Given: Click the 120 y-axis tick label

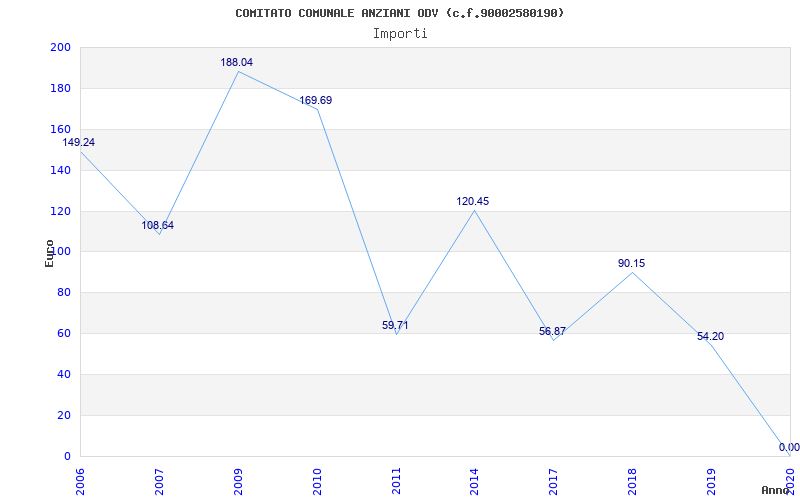Looking at the screenshot, I should (x=60, y=211).
